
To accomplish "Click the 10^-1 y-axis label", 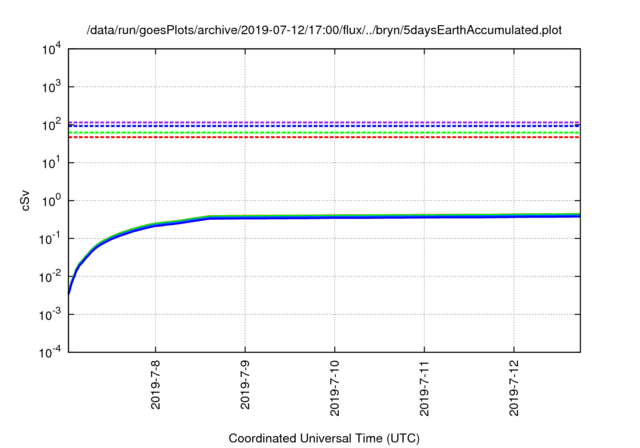I will (51, 238).
